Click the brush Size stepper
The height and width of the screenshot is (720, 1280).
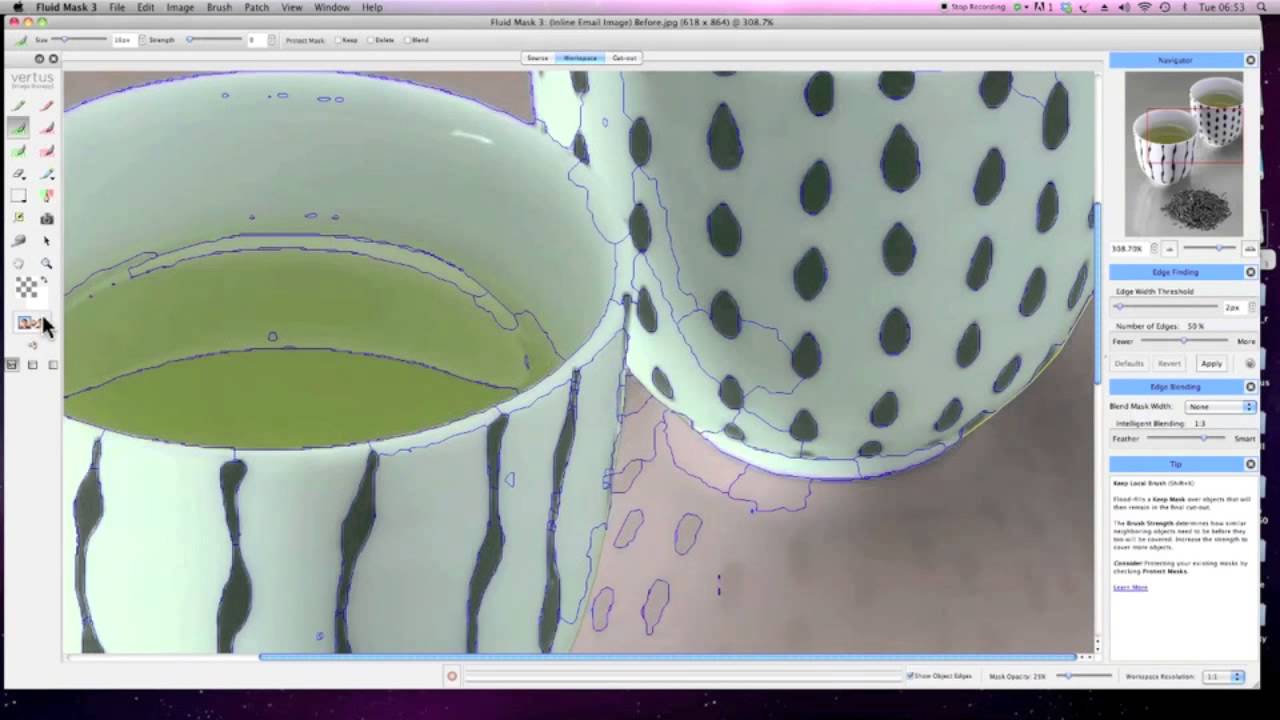142,40
